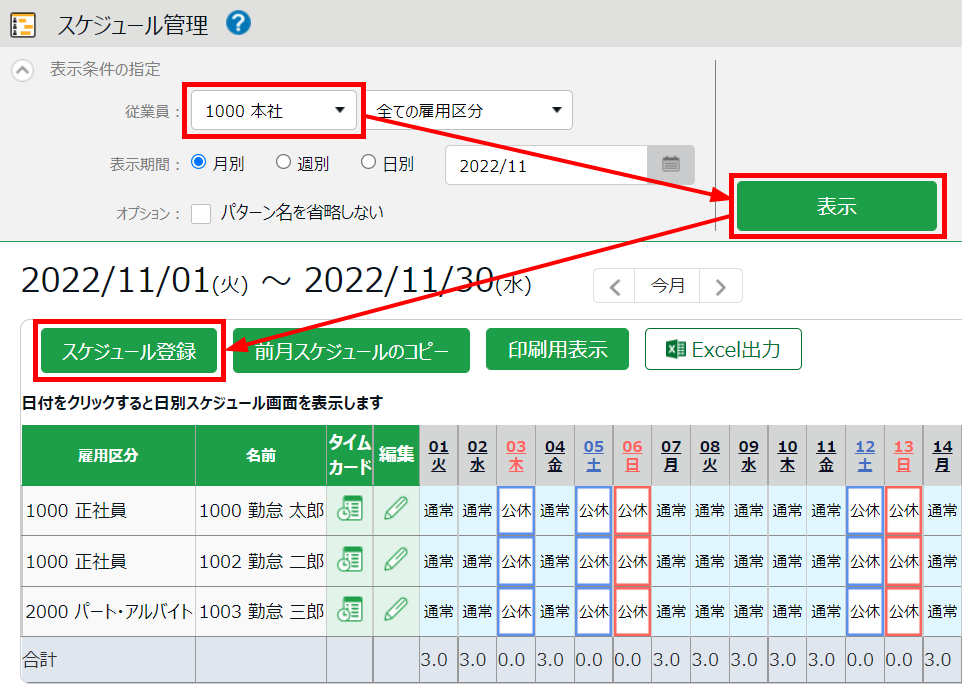Open the 全ての雇用区分 dropdown
The width and height of the screenshot is (962, 698).
pos(469,111)
